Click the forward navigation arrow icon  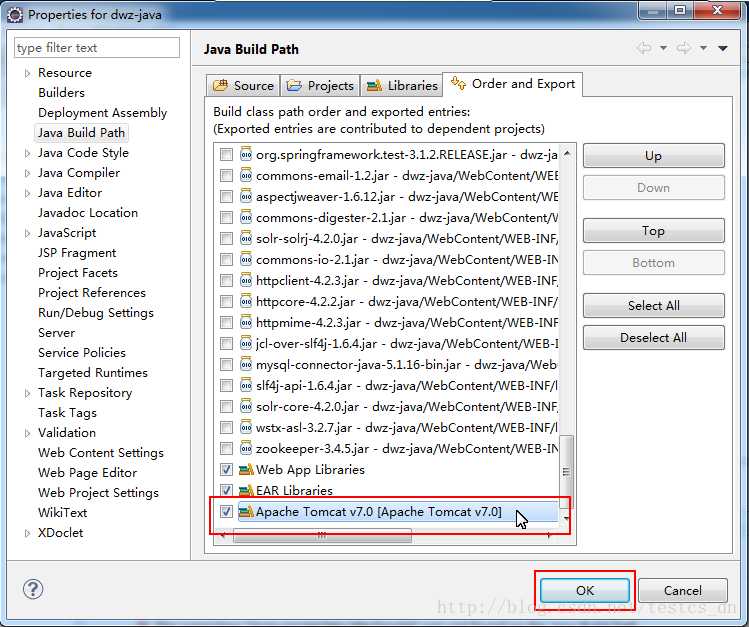684,48
